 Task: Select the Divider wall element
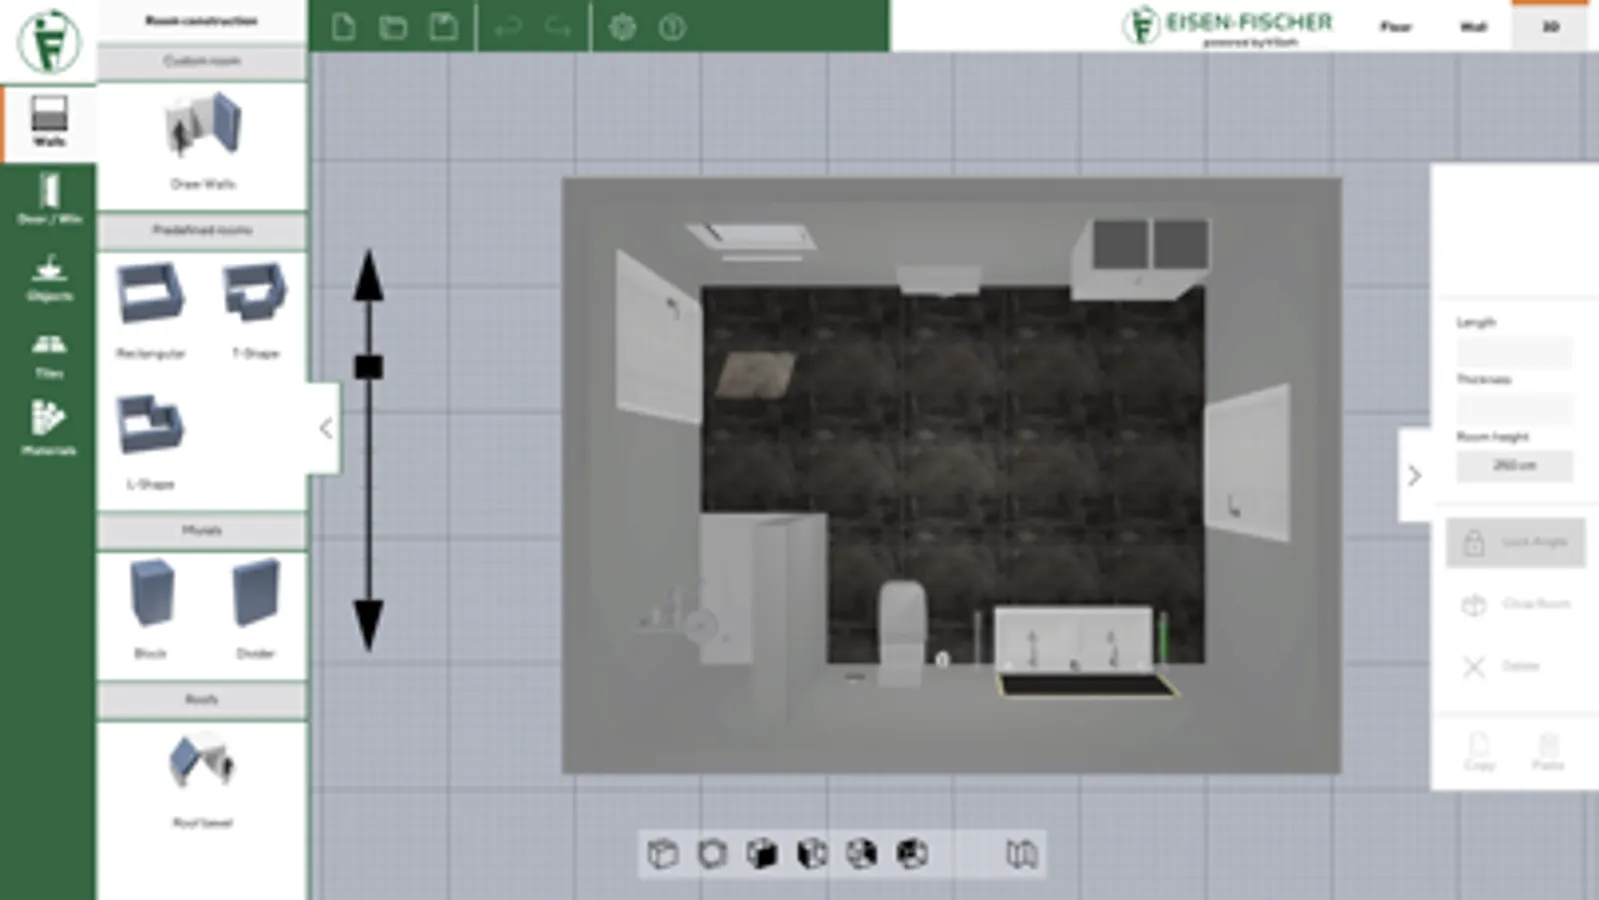[x=255, y=607]
